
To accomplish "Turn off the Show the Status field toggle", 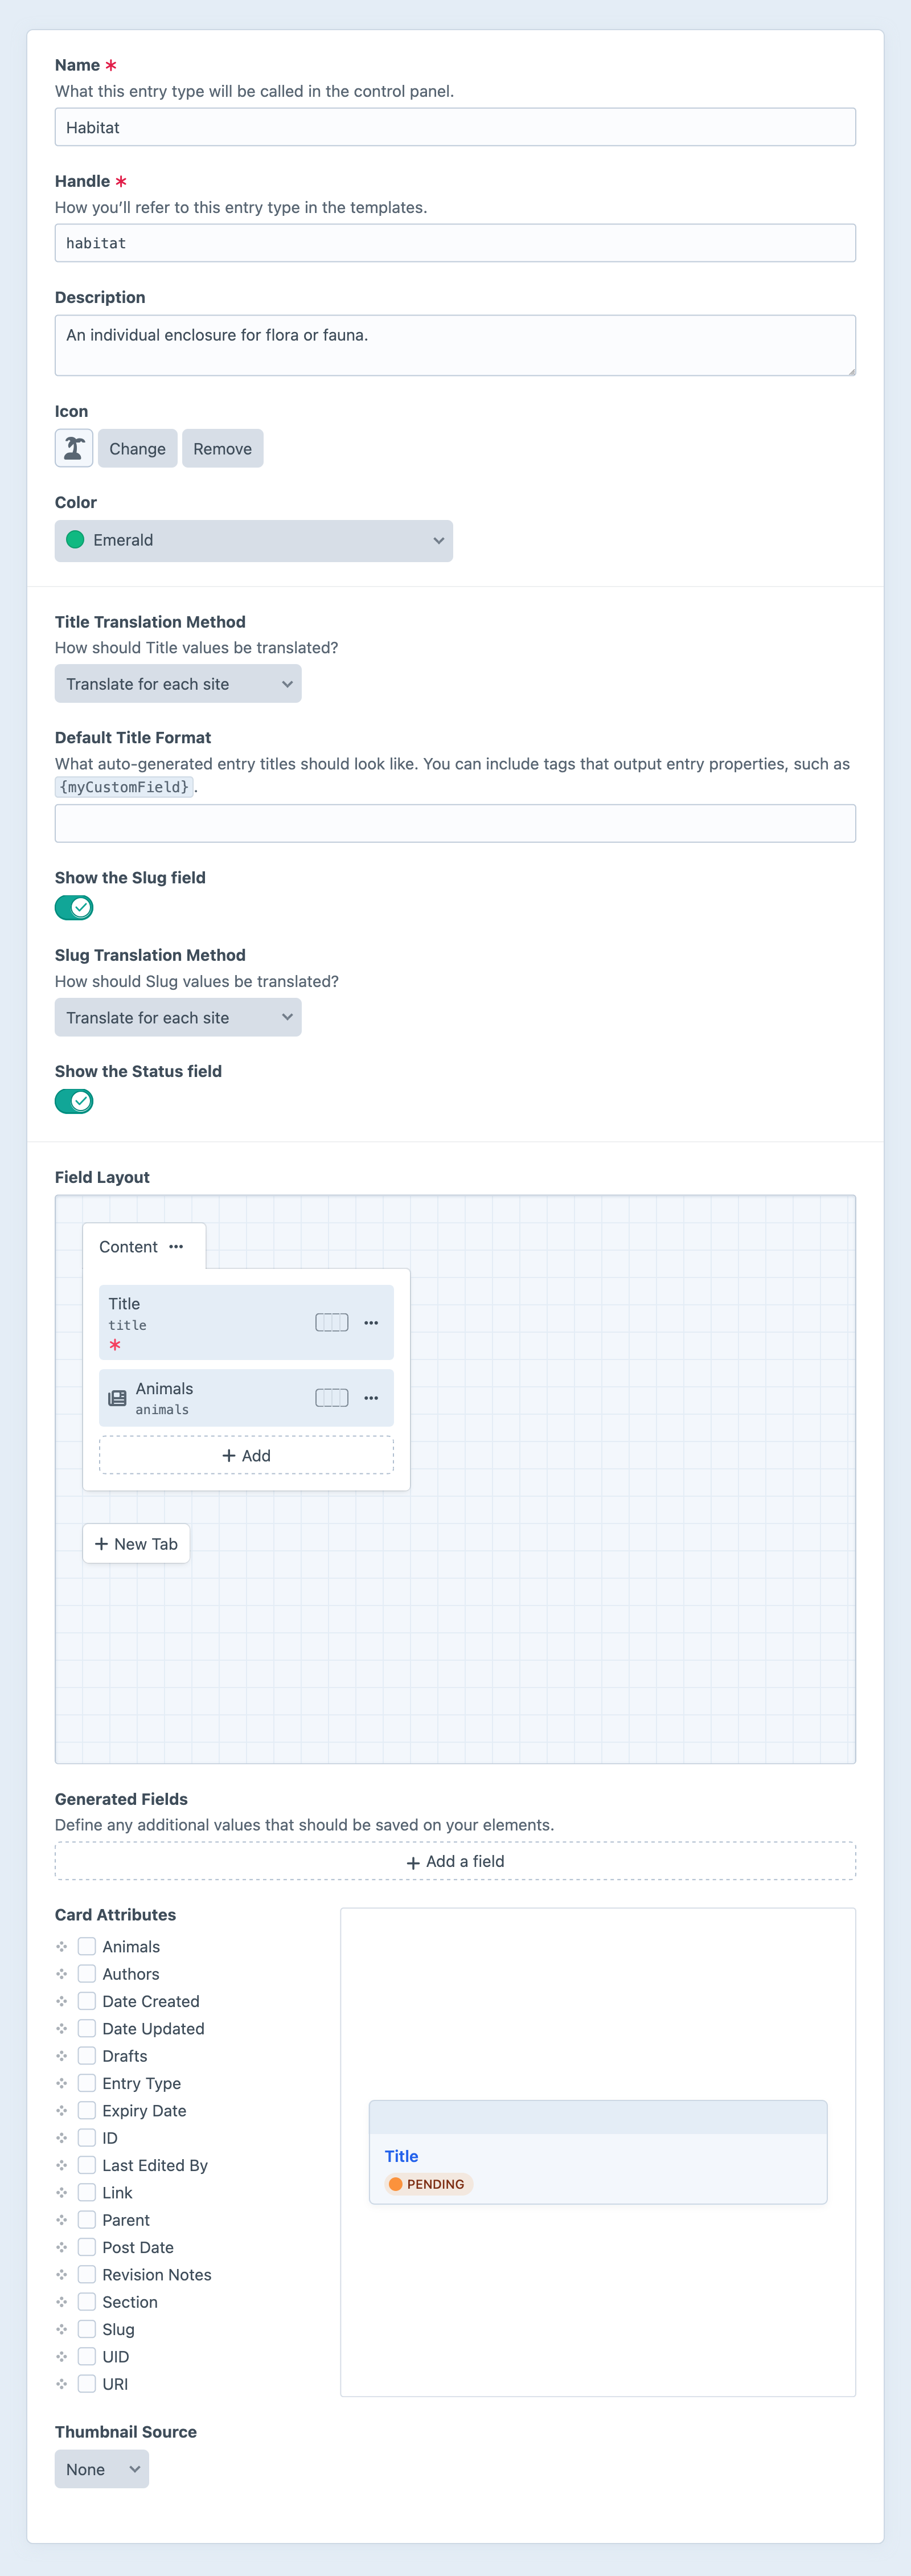I will click(73, 1100).
